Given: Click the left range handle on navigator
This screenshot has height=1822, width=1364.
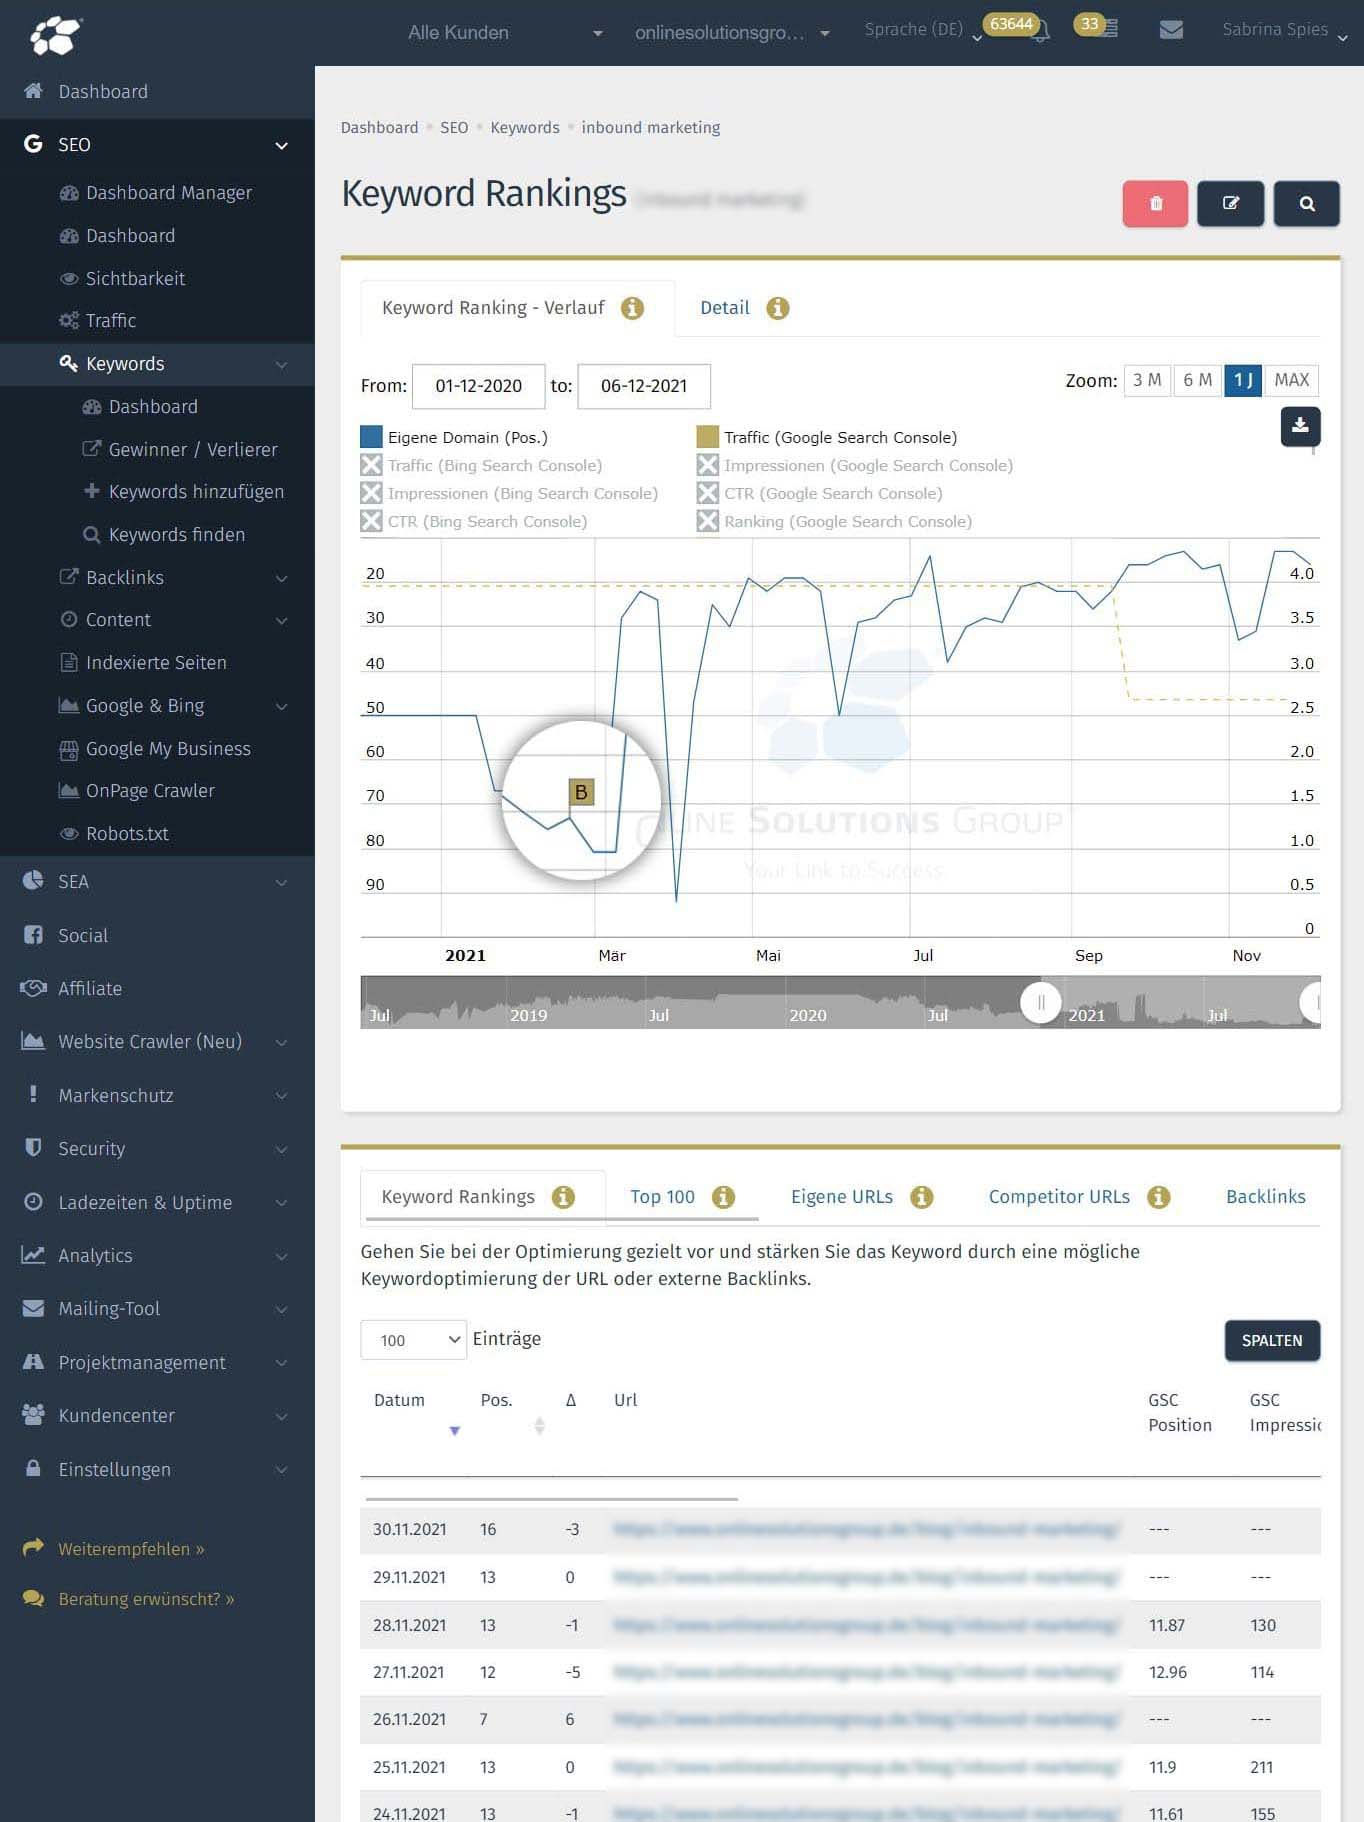Looking at the screenshot, I should [x=1041, y=1002].
